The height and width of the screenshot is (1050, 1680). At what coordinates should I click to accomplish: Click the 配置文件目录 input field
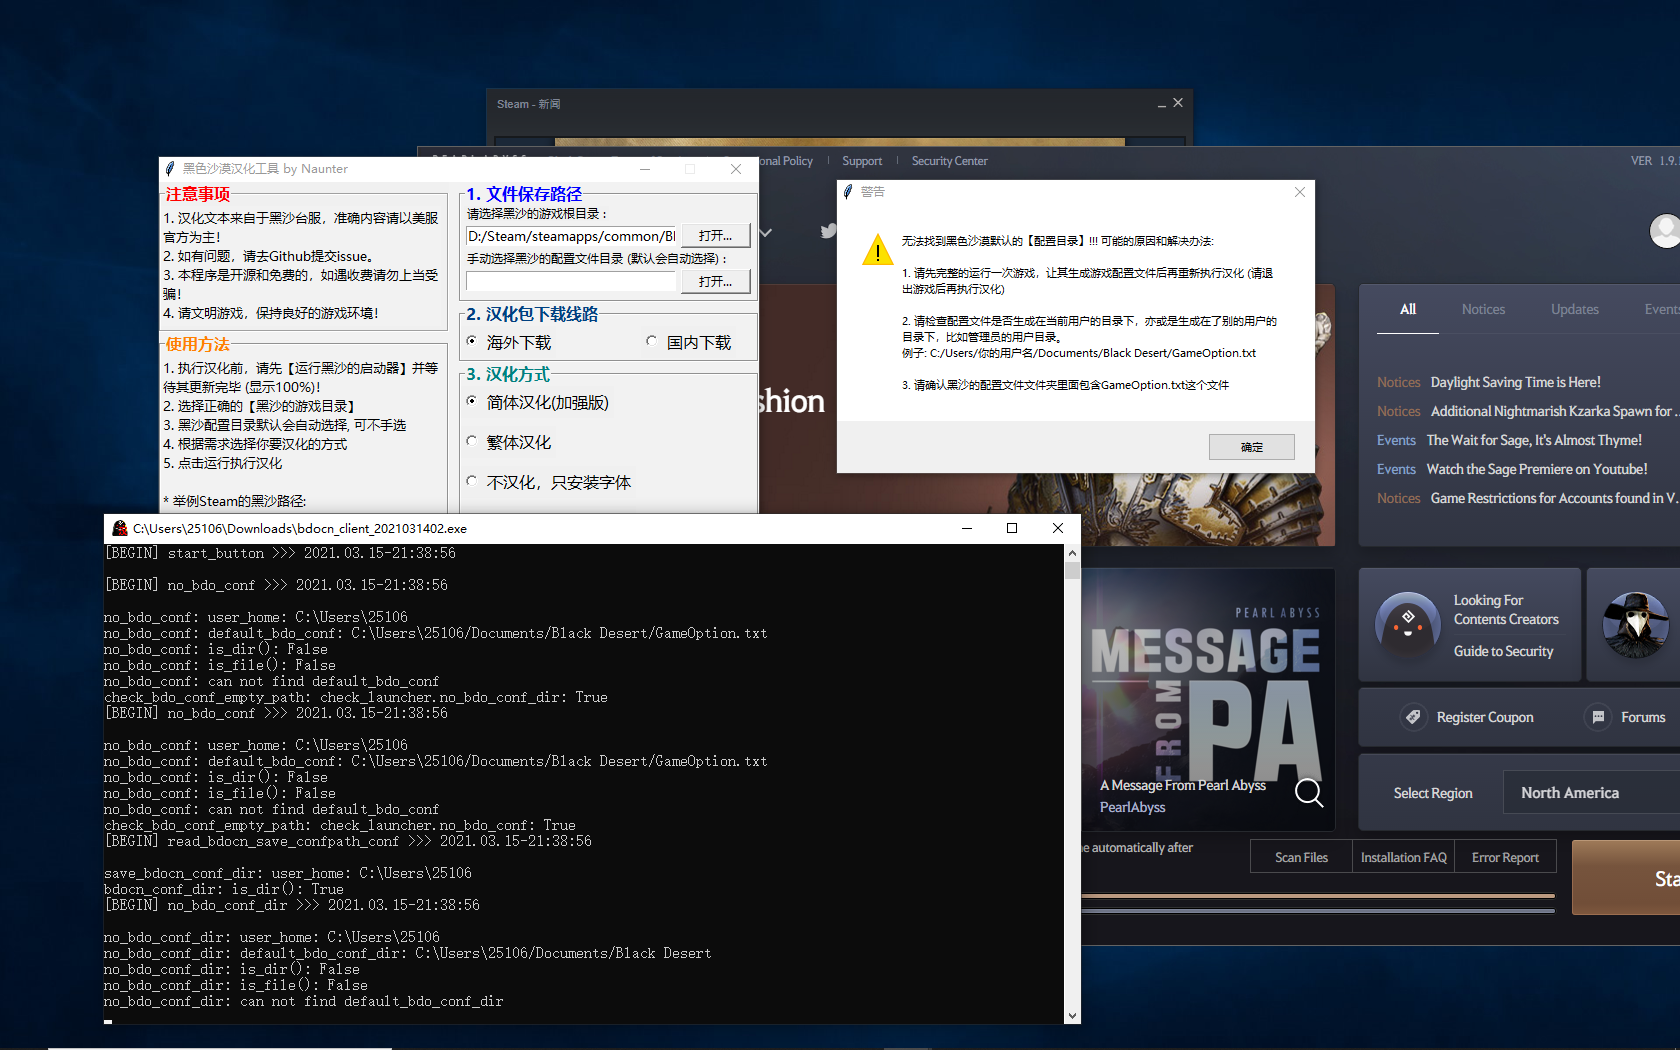tap(570, 281)
